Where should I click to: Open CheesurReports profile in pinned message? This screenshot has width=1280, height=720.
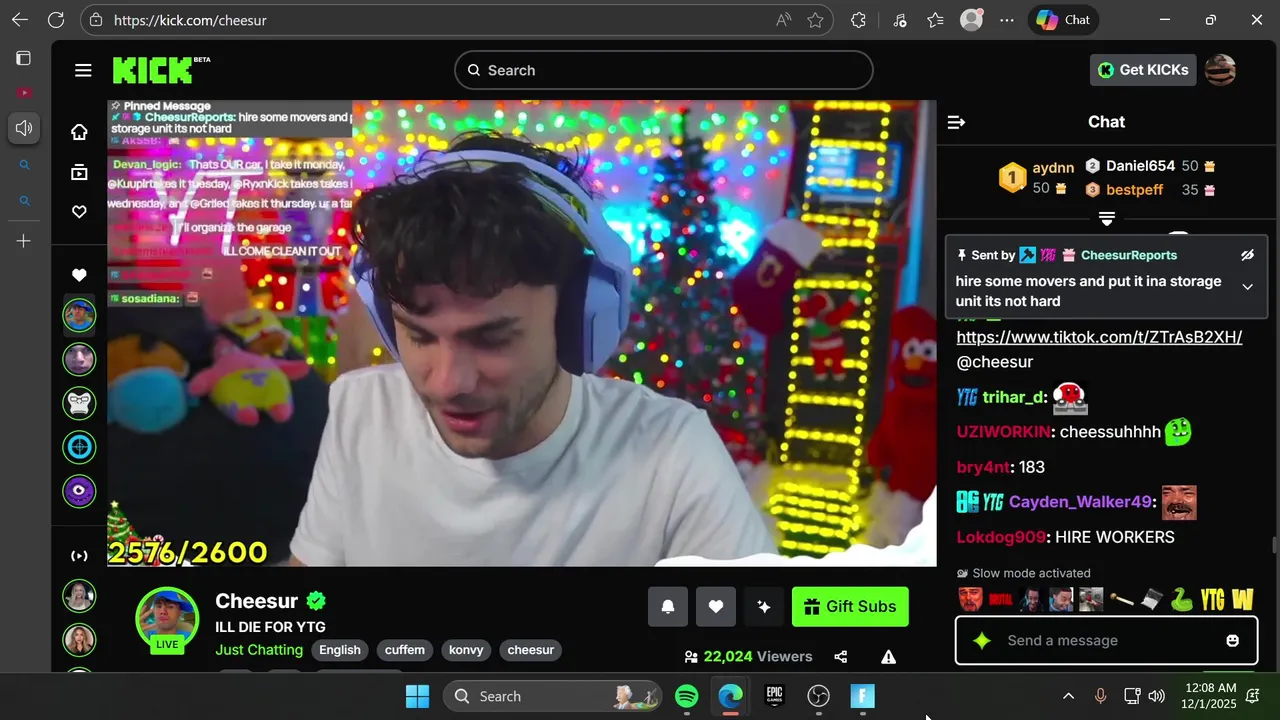pyautogui.click(x=1129, y=255)
